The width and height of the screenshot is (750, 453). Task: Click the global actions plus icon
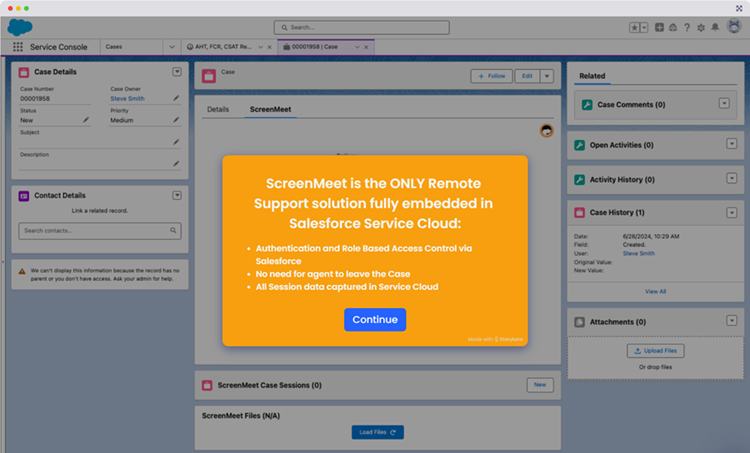(659, 27)
